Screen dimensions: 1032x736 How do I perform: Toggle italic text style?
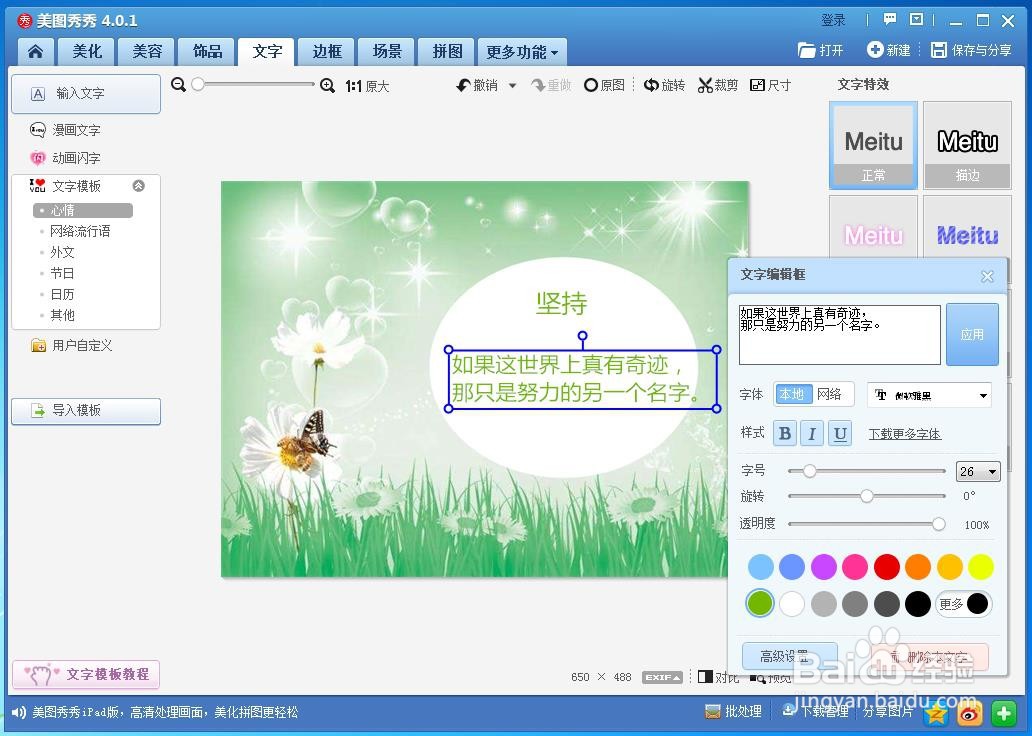(x=812, y=433)
